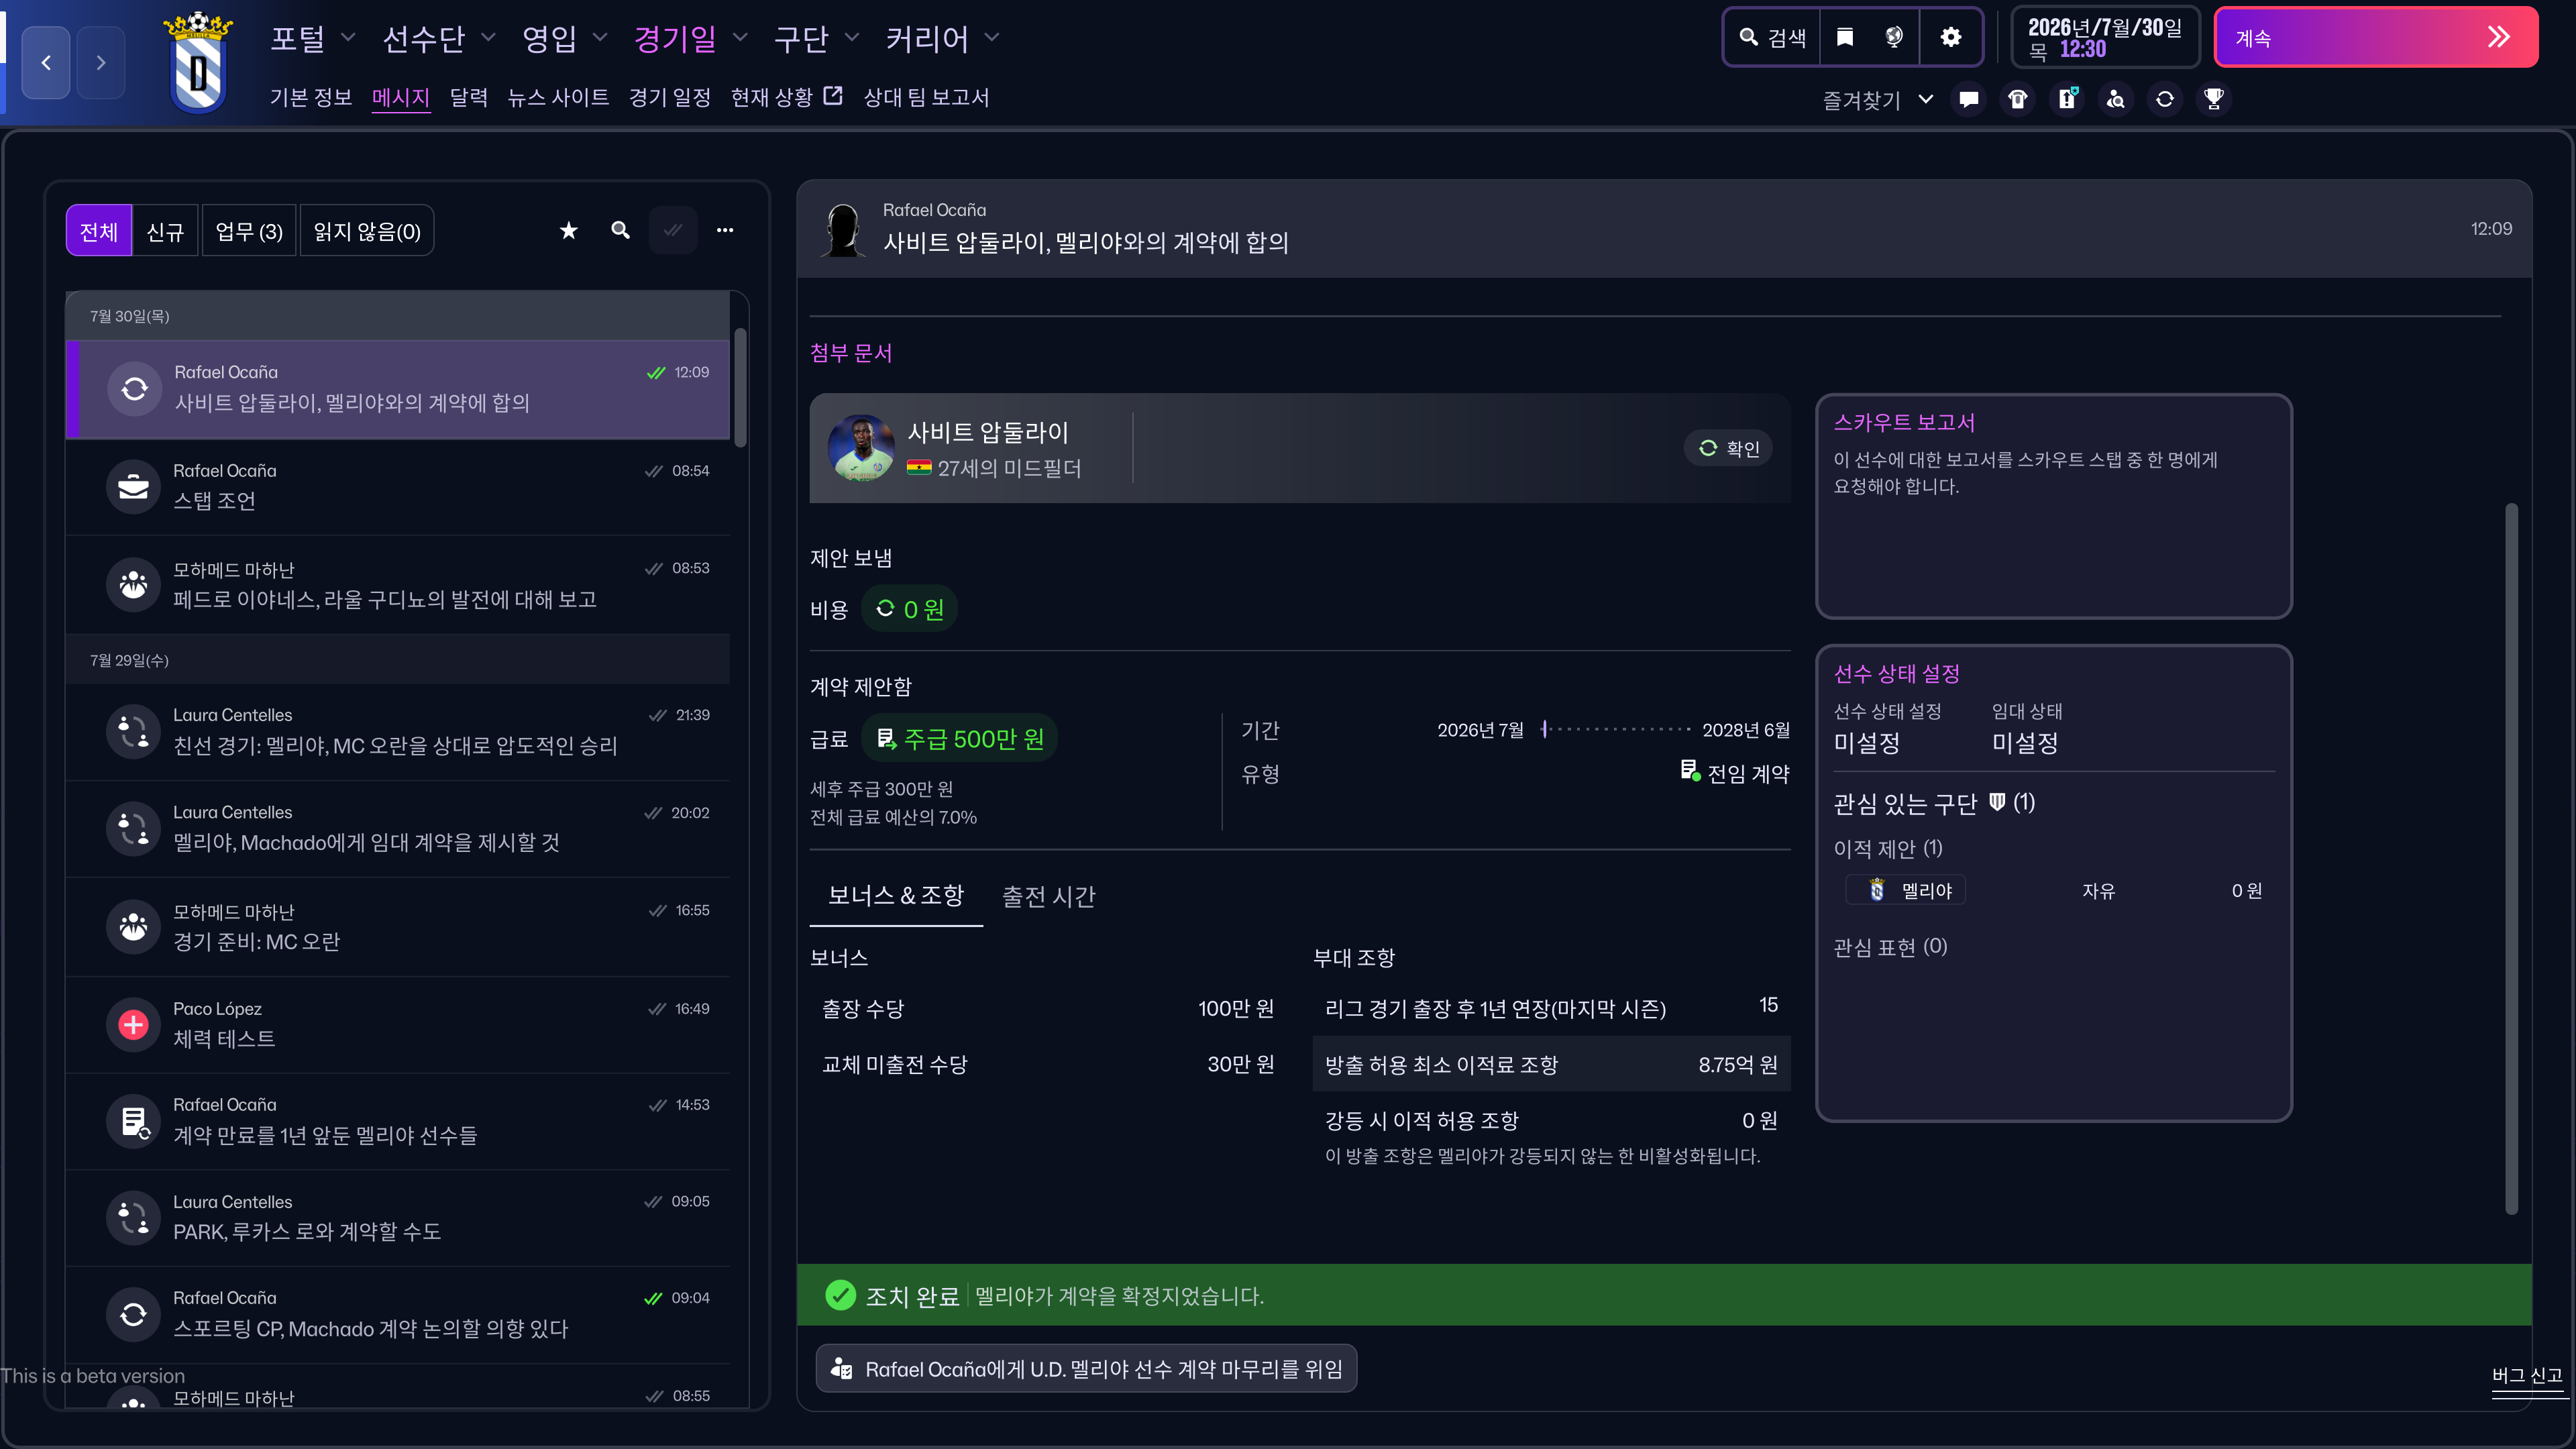Screen dimensions: 2576x1449
Task: Expand the 경기일 menu chevron
Action: (740, 38)
